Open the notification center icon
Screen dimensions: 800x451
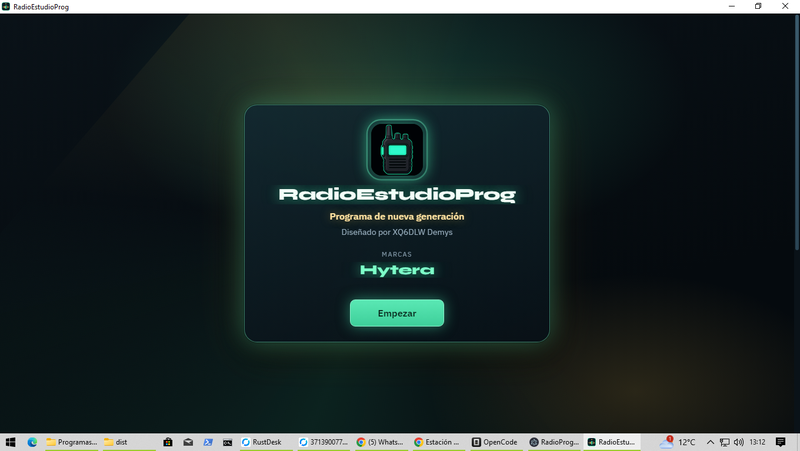(x=781, y=442)
